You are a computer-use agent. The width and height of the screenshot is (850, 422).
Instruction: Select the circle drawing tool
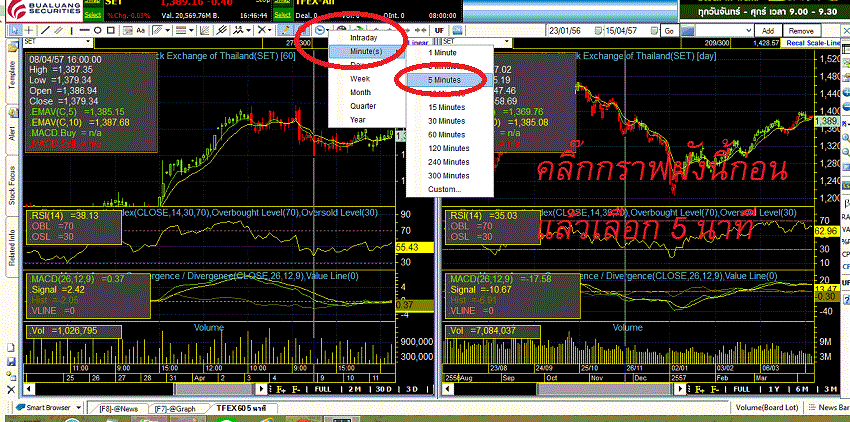(x=98, y=30)
